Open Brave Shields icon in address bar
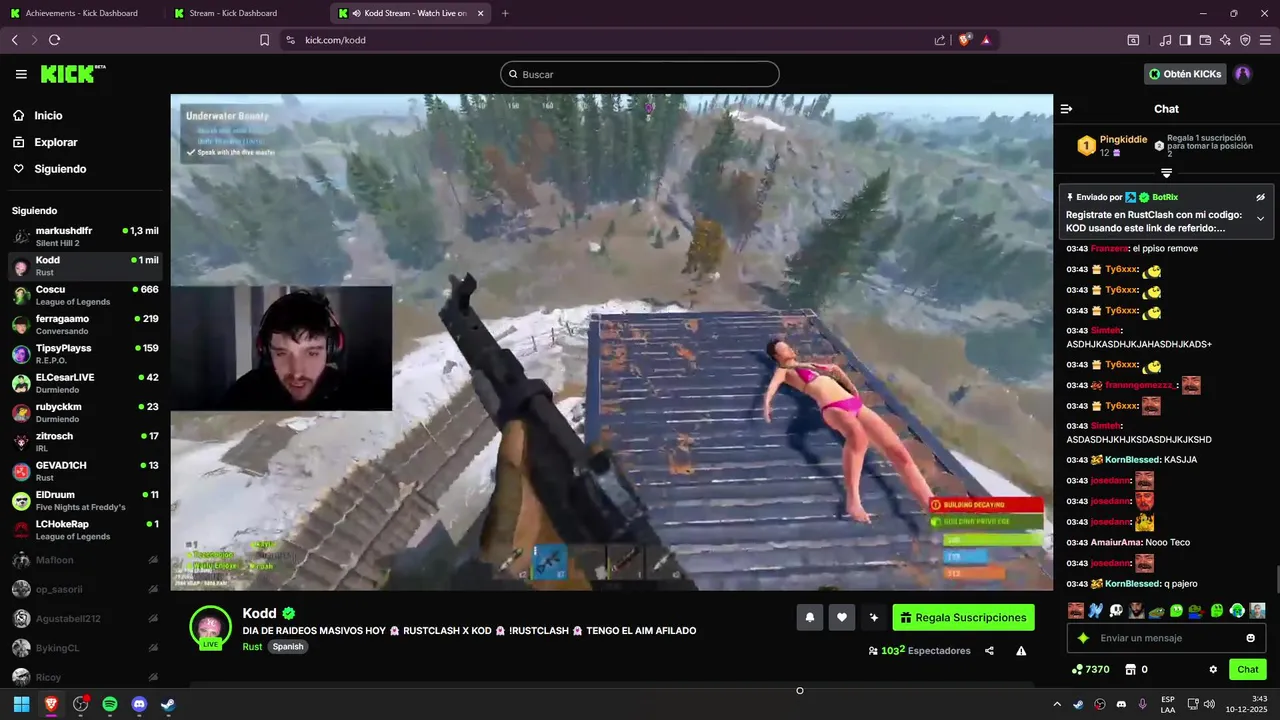 [965, 40]
